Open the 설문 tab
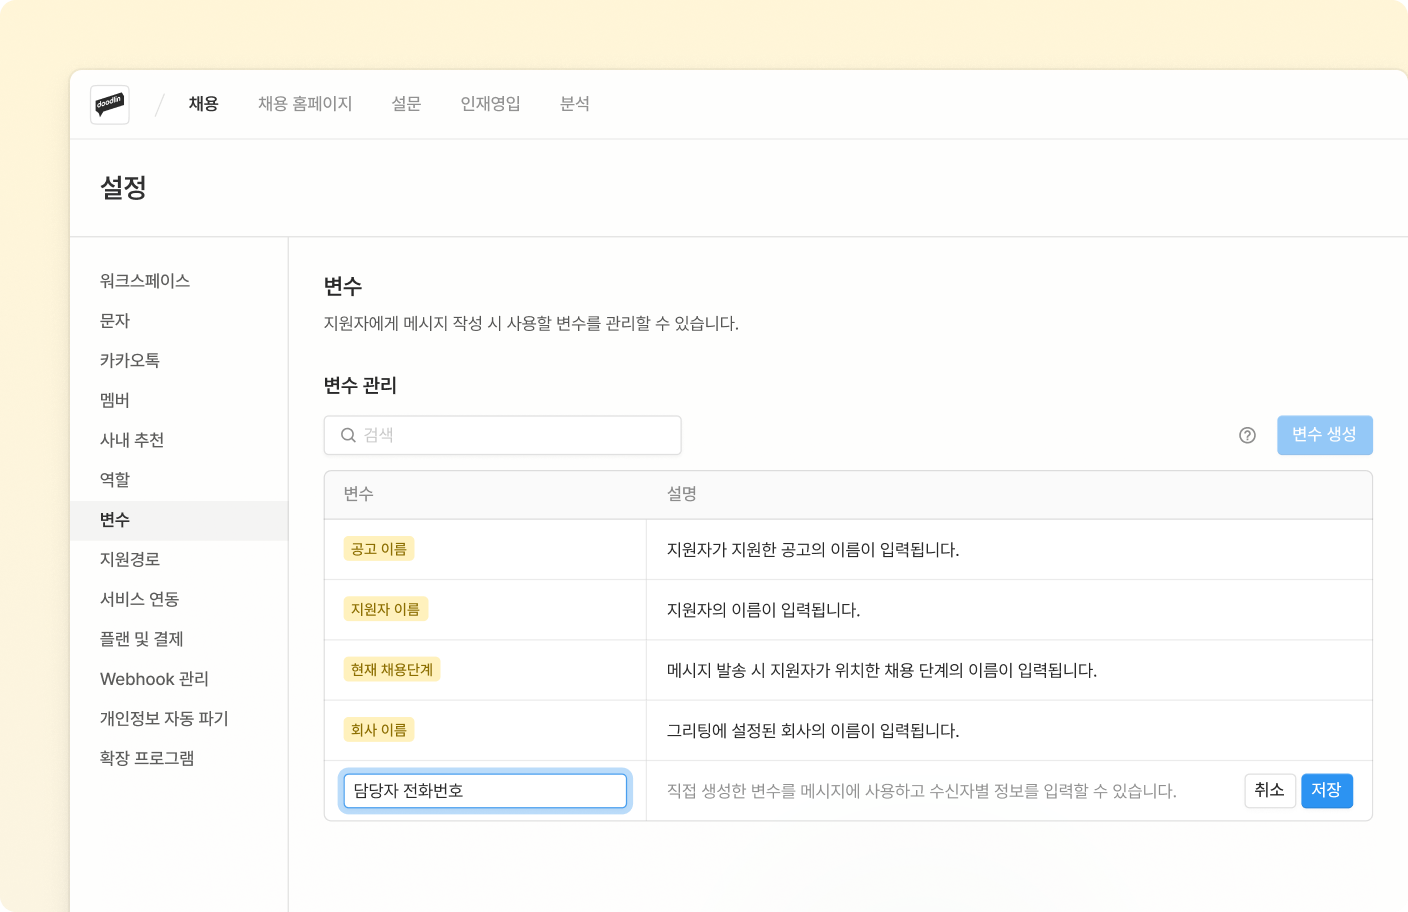Screen dimensions: 1408x912 click(406, 104)
